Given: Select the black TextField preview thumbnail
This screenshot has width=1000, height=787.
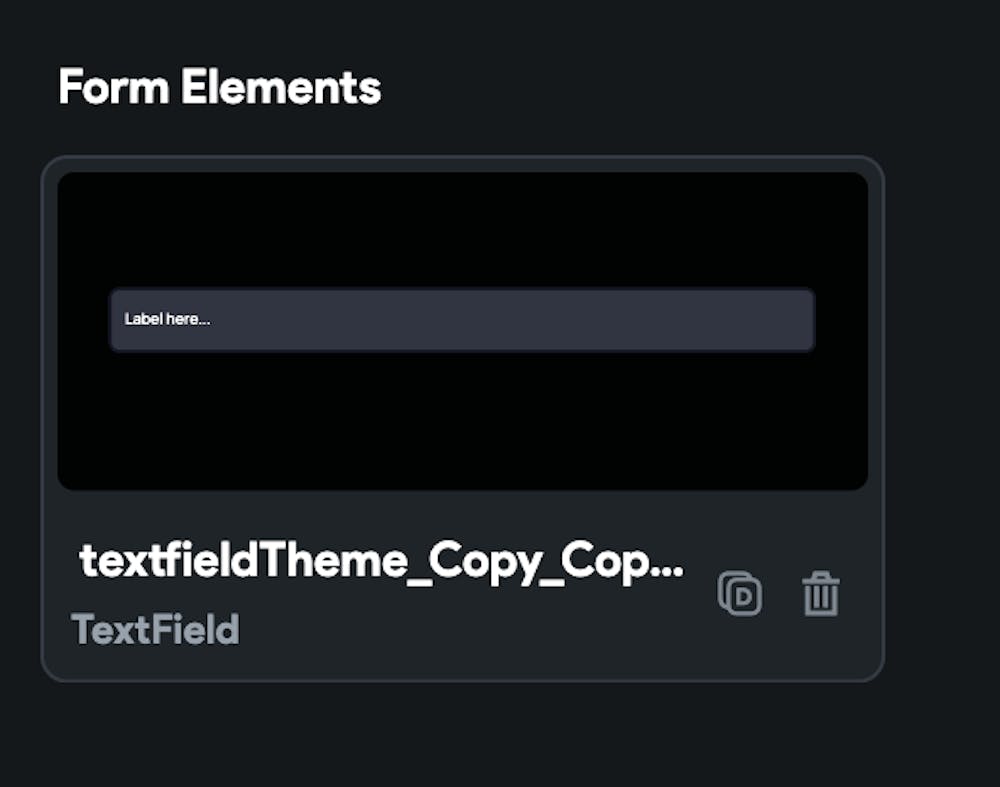Looking at the screenshot, I should coord(462,420).
